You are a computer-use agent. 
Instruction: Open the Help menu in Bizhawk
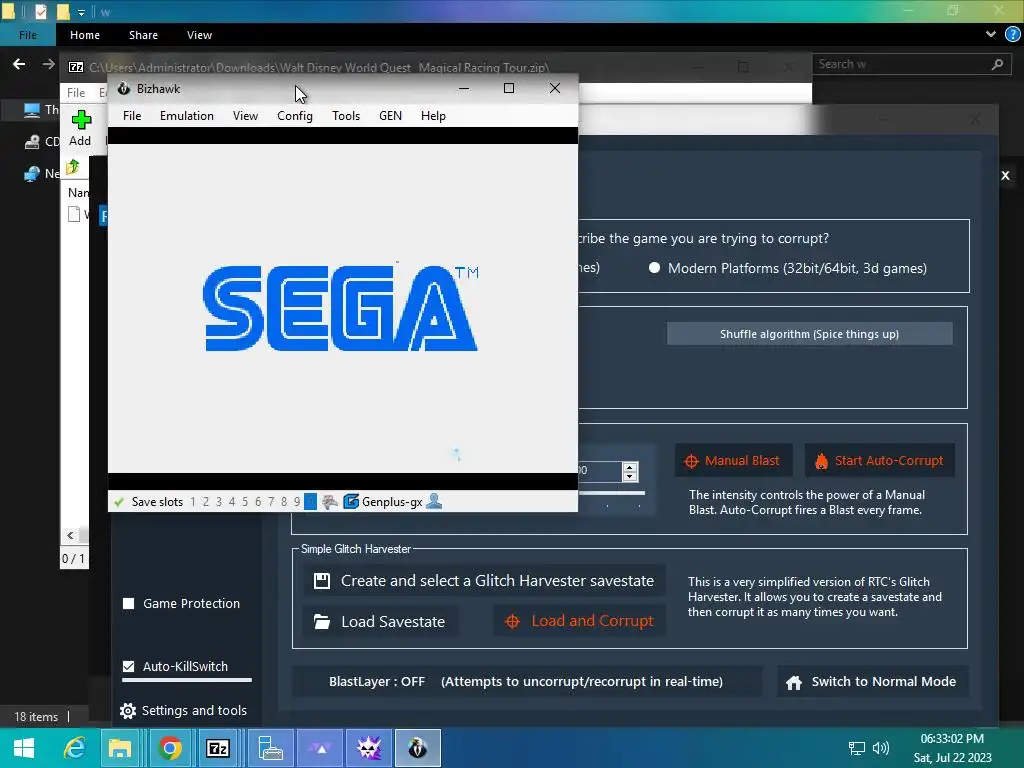coord(433,116)
